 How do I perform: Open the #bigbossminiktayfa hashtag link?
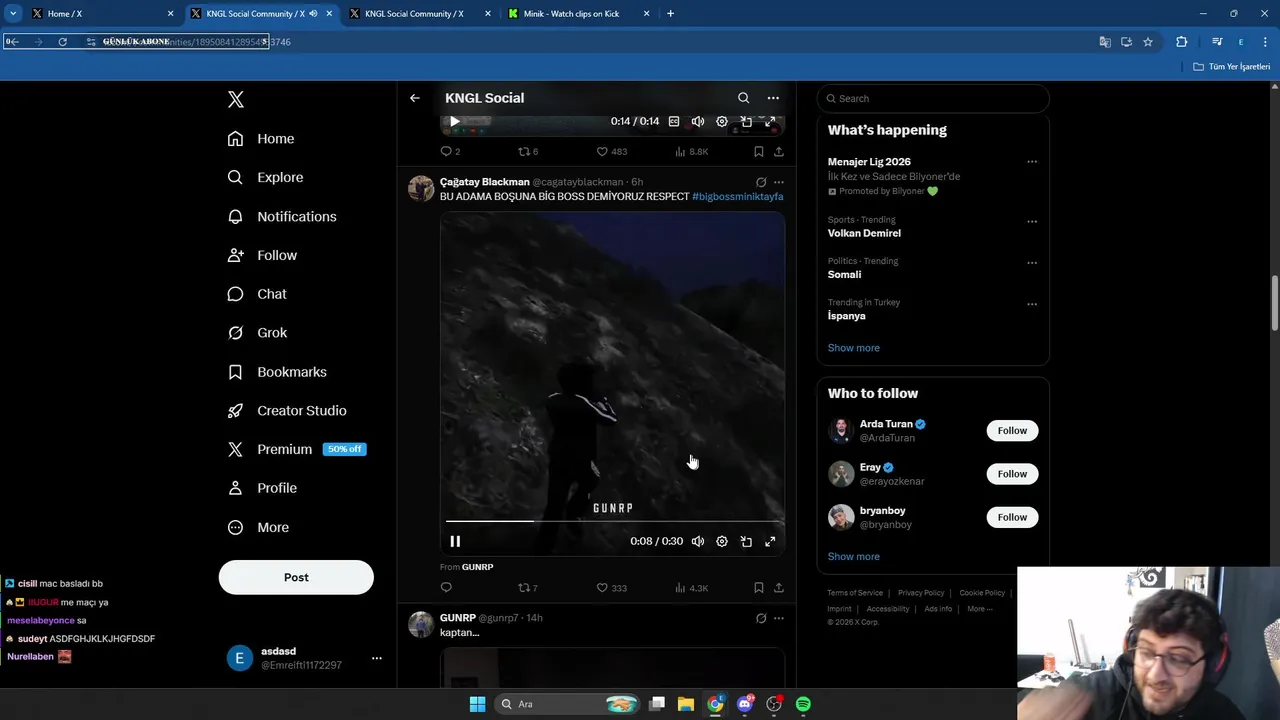click(737, 197)
